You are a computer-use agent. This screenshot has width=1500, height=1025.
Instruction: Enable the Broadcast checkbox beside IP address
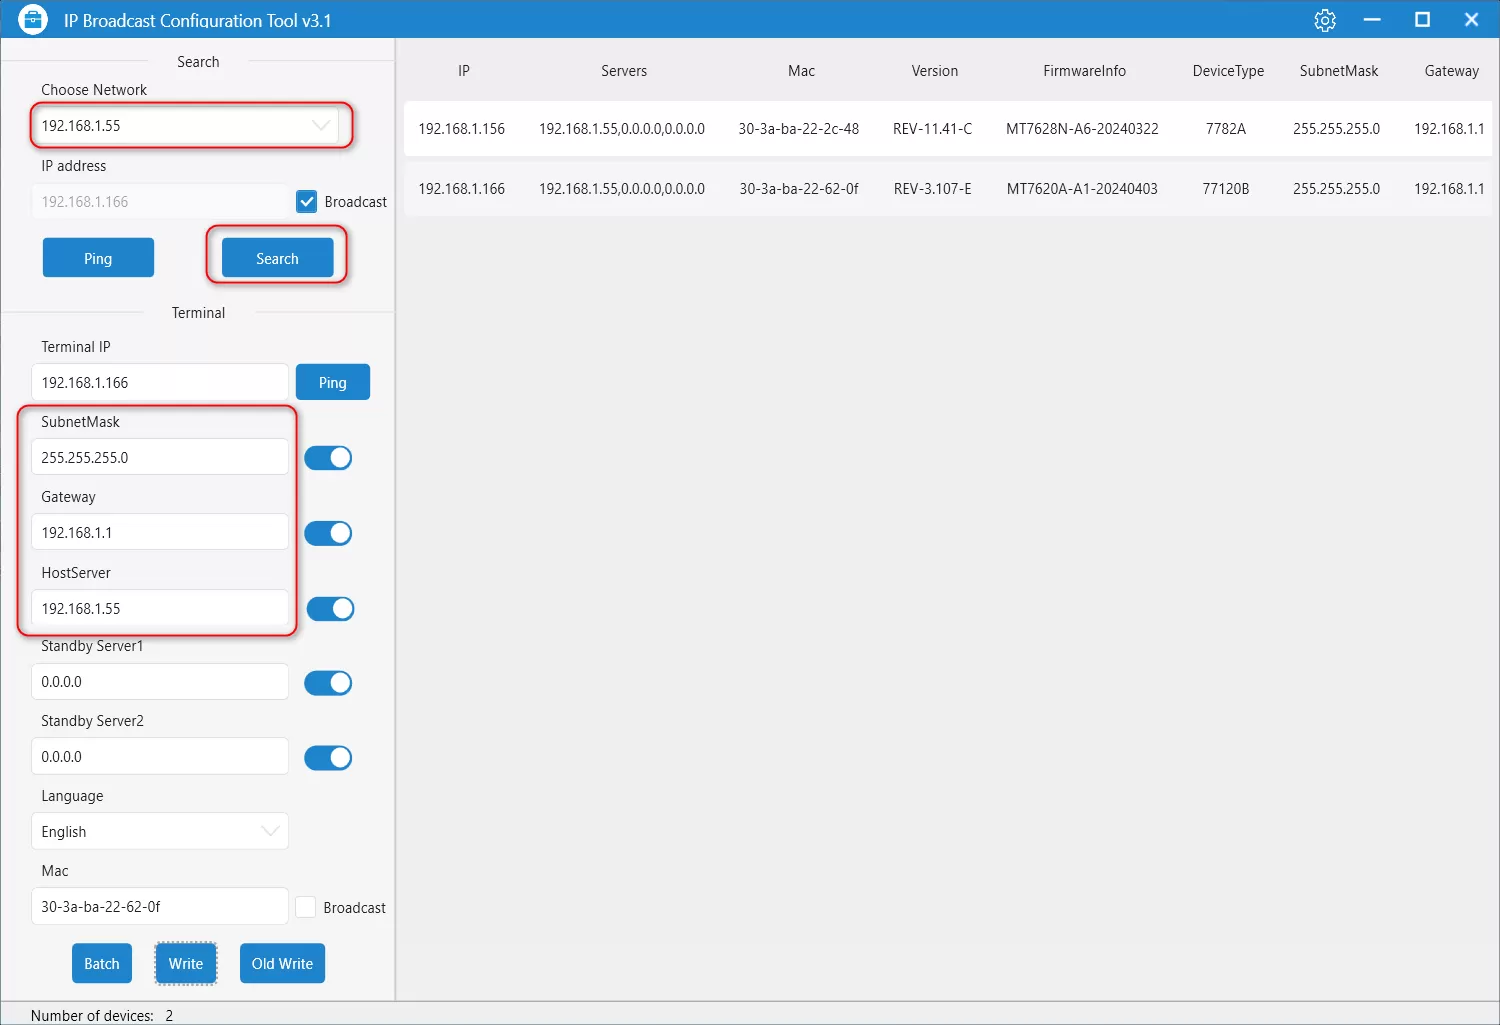coord(307,202)
